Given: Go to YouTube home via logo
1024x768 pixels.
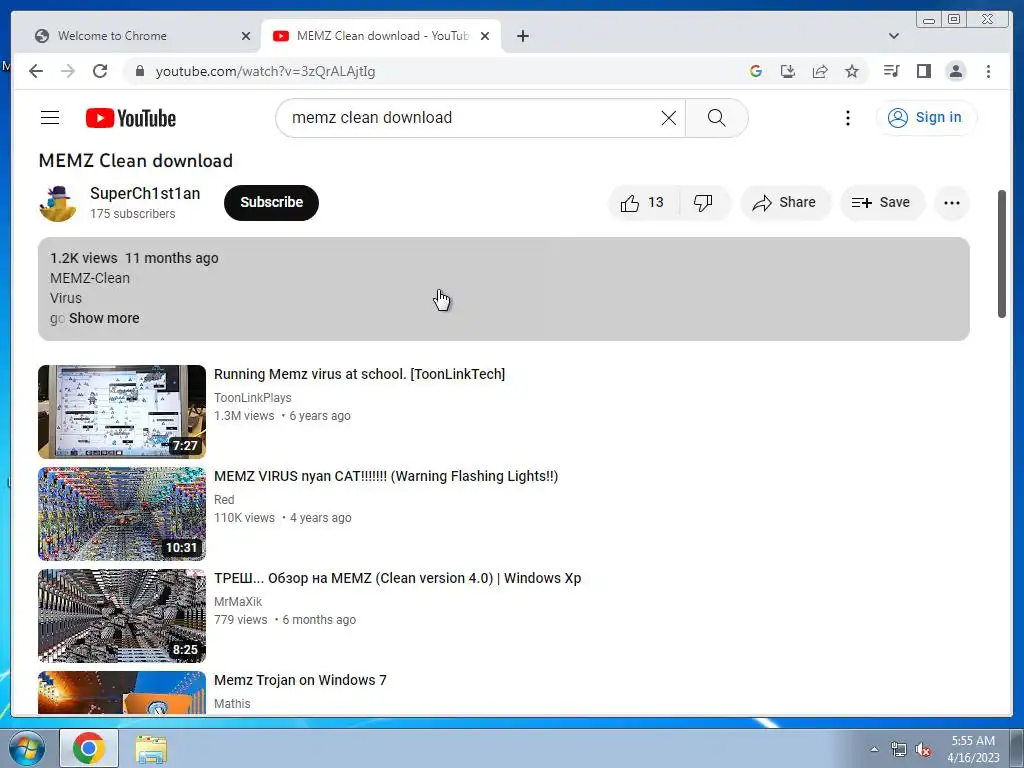Looking at the screenshot, I should pyautogui.click(x=131, y=118).
